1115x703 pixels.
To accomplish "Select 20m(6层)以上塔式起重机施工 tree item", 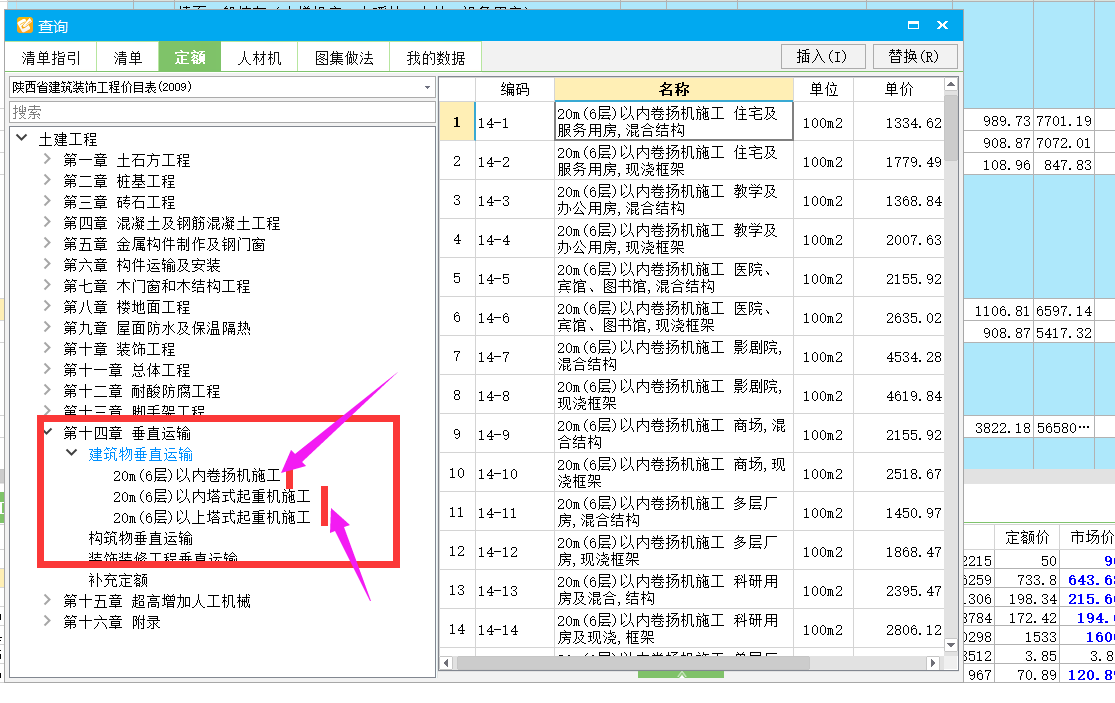I will point(212,517).
